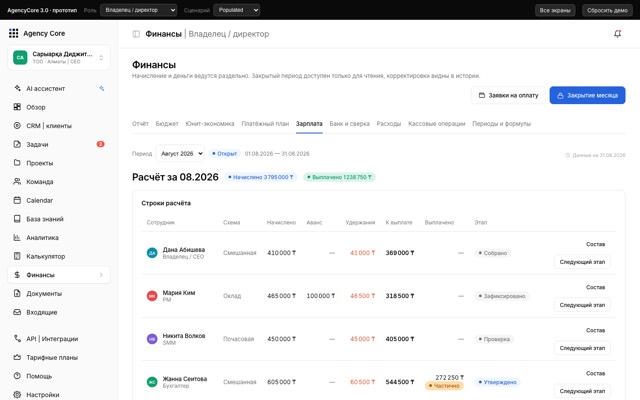This screenshot has width=640, height=400.
Task: Click Следующий этап for Жанна Сеитова
Action: point(582,391)
